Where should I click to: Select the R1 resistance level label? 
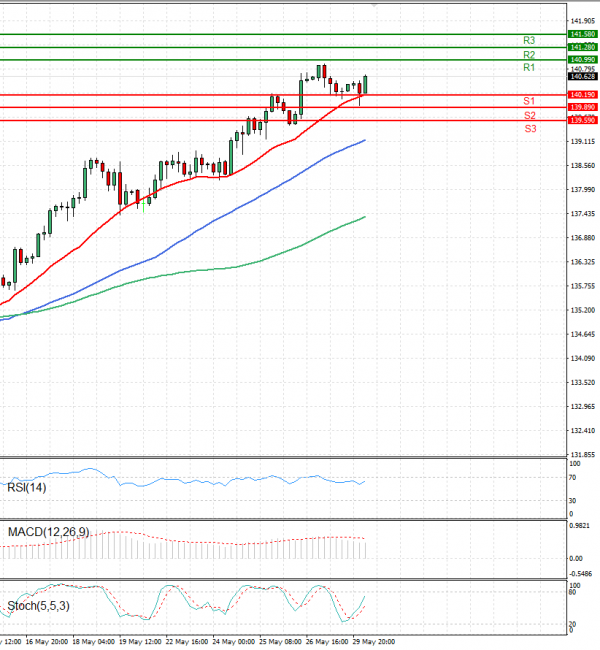[529, 67]
